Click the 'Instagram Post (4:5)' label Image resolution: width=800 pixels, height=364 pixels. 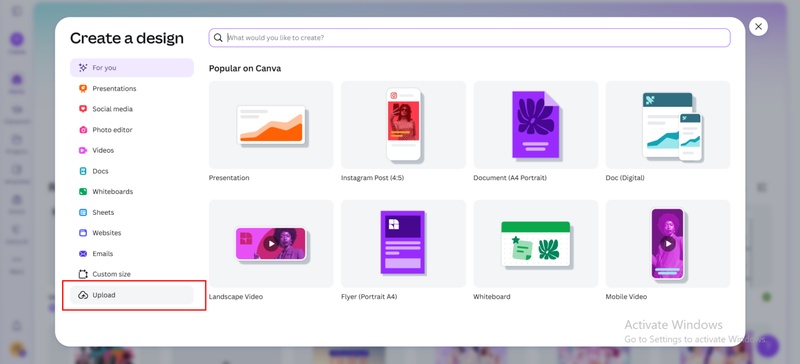pos(372,178)
